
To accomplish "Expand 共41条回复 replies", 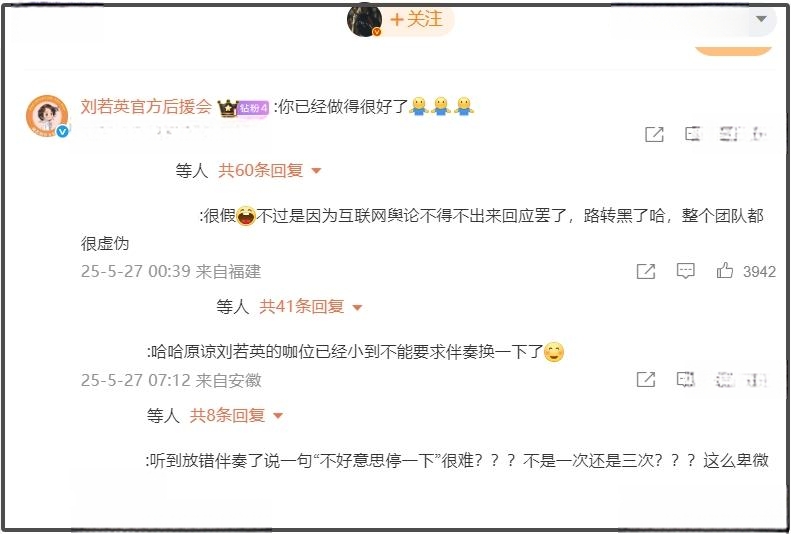I will tap(311, 307).
